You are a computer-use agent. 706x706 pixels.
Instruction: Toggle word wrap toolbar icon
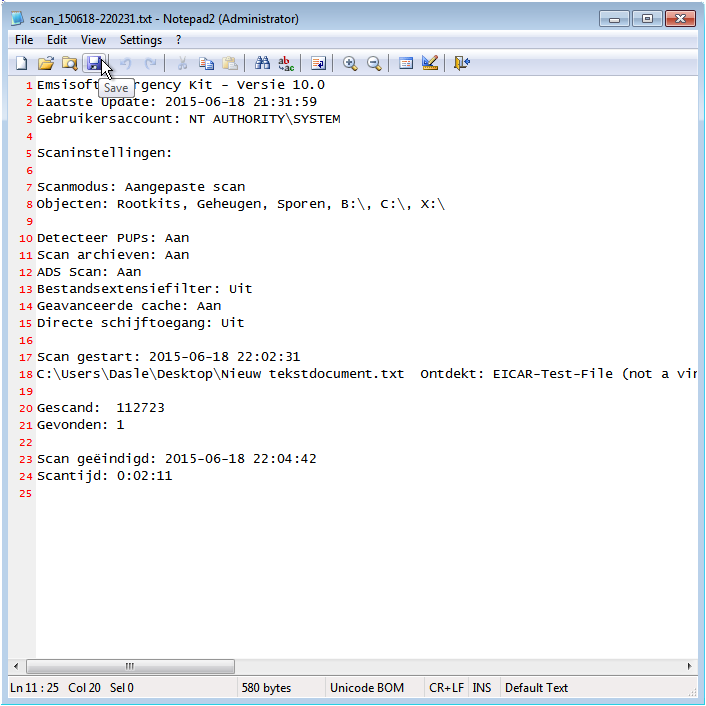click(318, 63)
